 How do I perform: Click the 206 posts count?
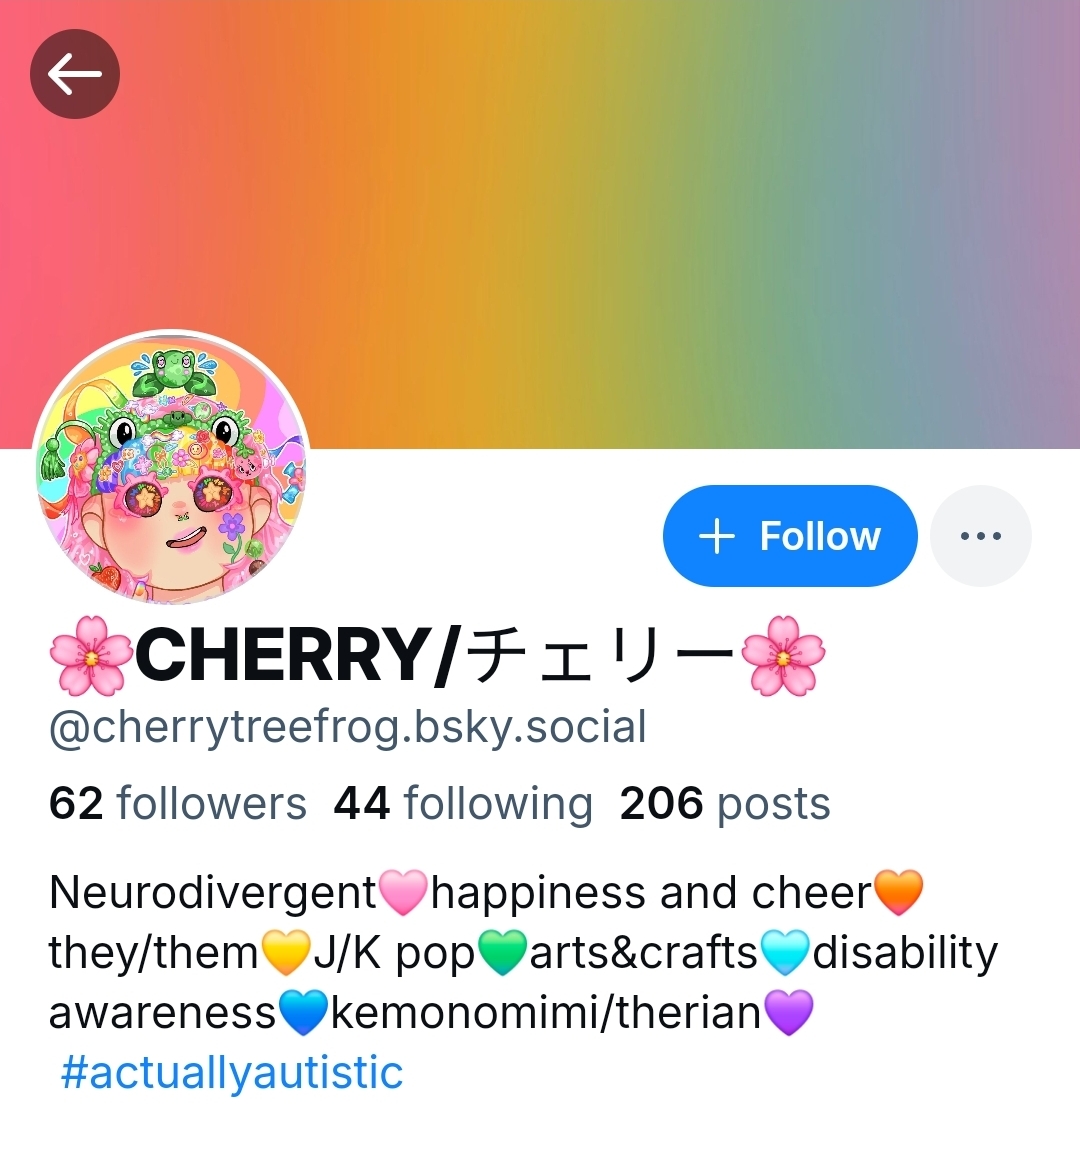pos(724,803)
